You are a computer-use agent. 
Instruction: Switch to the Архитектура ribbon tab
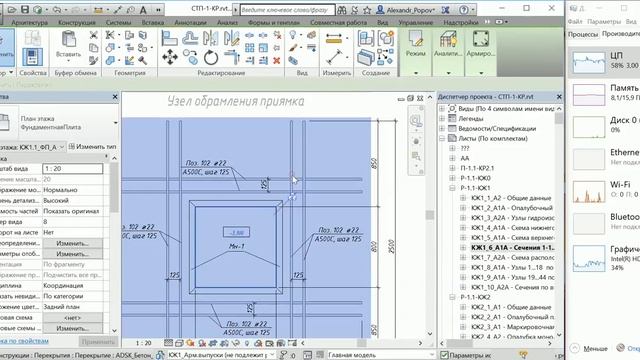(x=29, y=23)
